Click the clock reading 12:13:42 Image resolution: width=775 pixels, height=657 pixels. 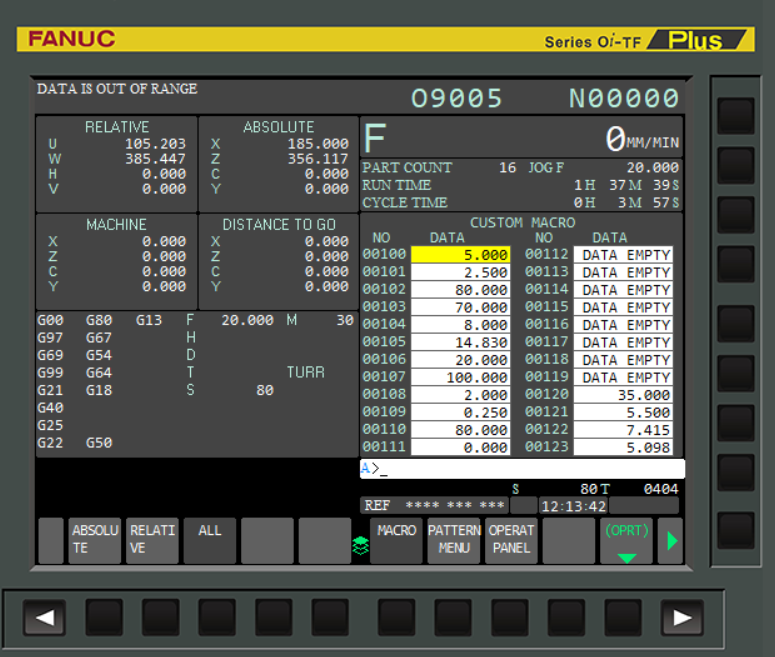573,506
